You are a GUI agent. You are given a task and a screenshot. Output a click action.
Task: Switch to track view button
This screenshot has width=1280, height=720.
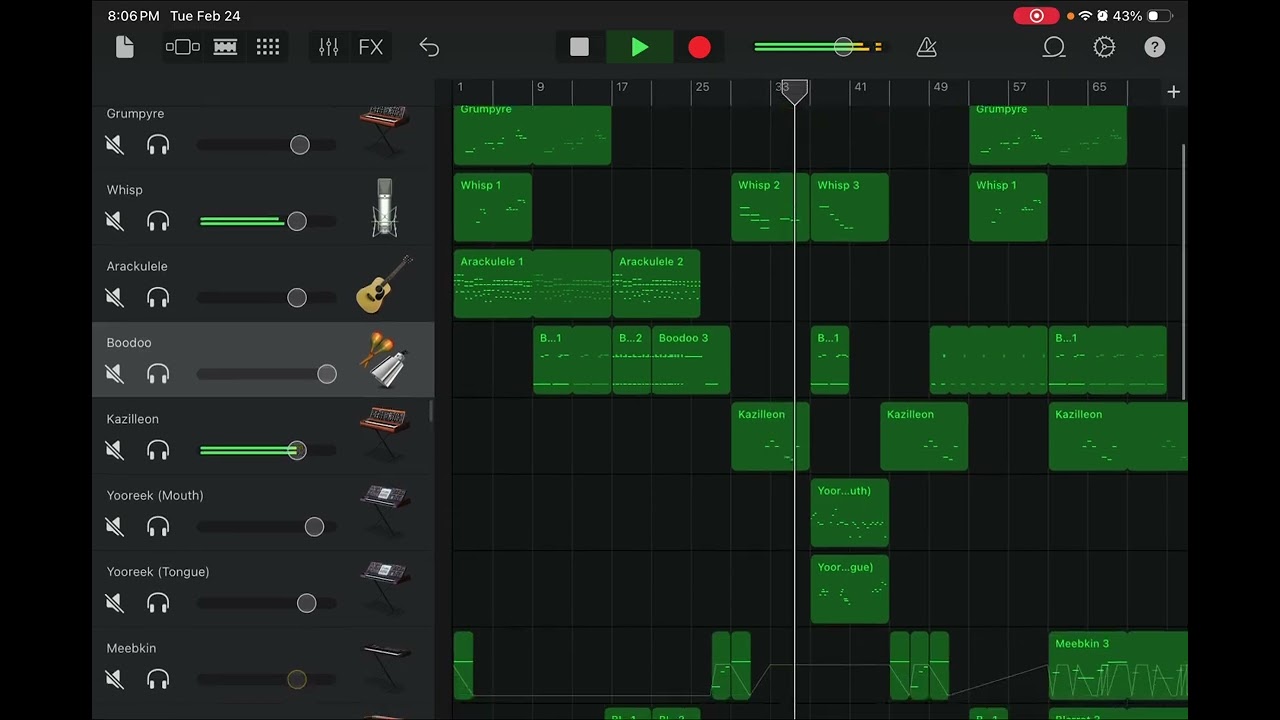[225, 47]
